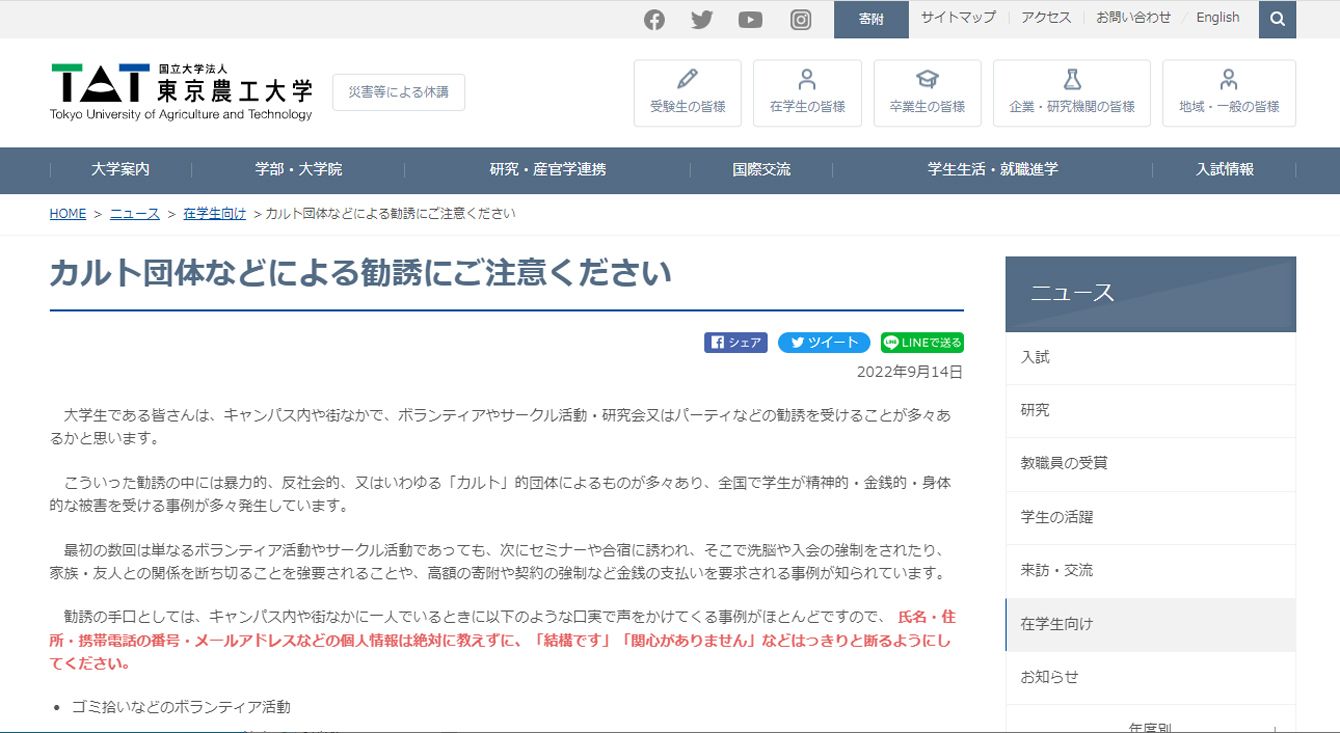Expand the 年度別 section in sidebar
Screen dimensions: 1340x733
[1150, 726]
